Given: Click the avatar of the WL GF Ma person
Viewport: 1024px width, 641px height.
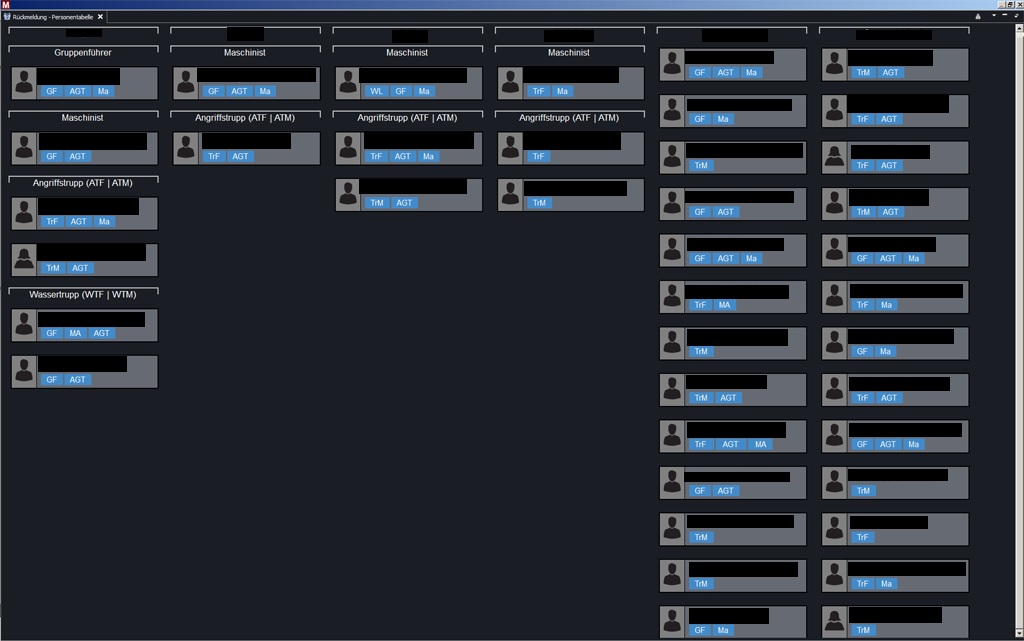Looking at the screenshot, I should pos(348,83).
